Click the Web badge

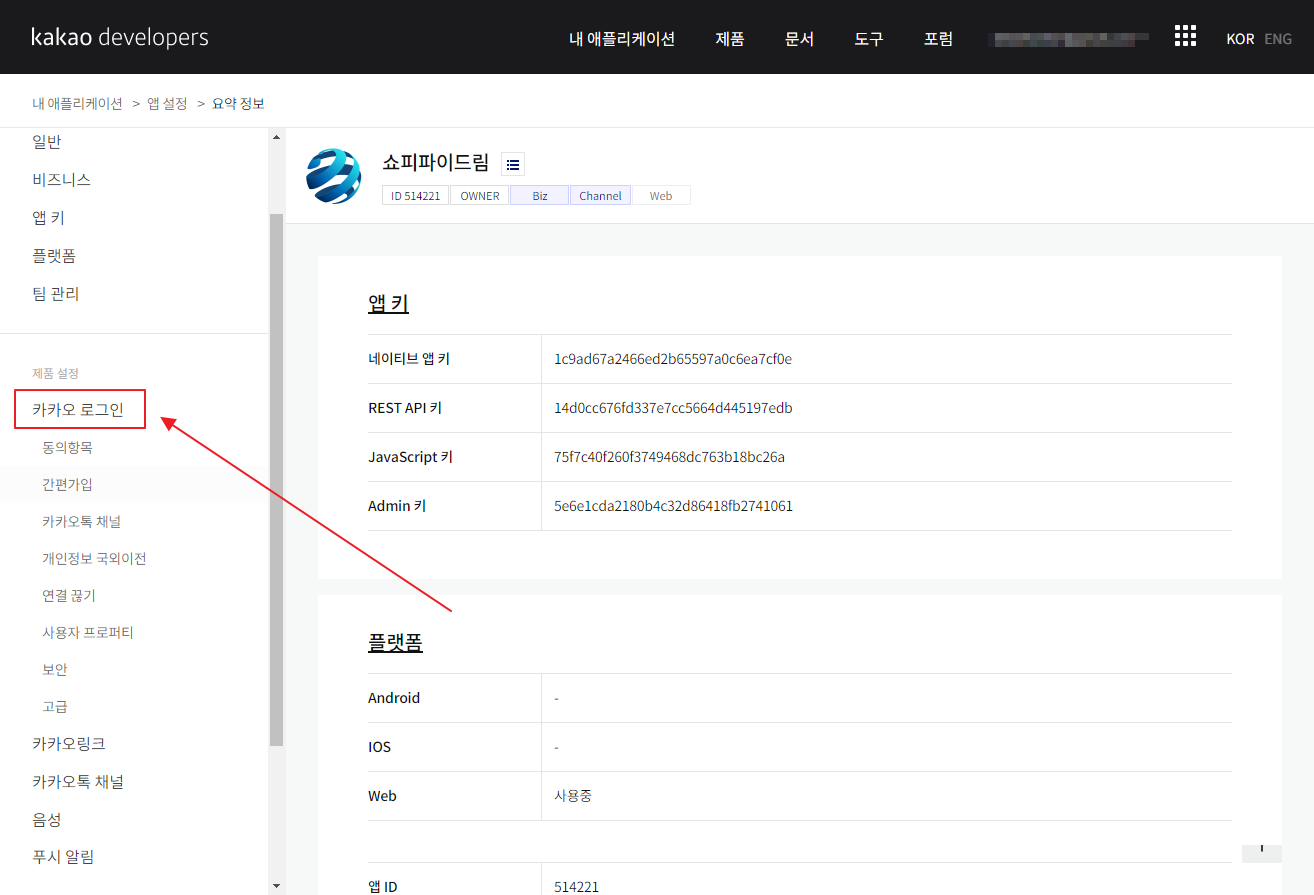coord(661,196)
